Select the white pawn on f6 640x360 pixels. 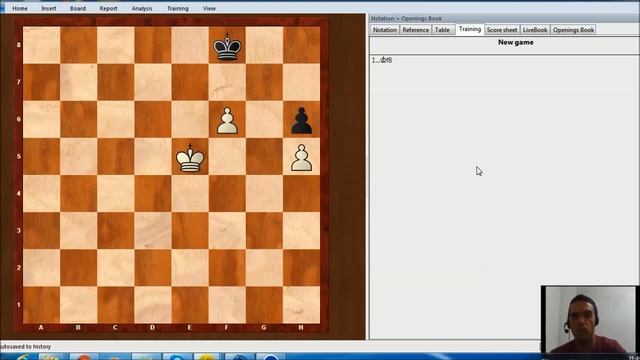pos(227,120)
